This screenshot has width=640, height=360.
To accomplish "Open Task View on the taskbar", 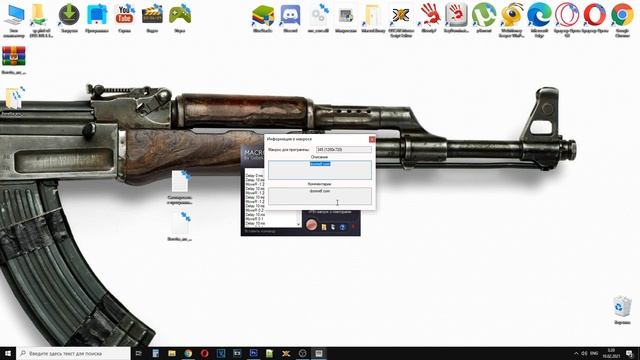I will pyautogui.click(x=139, y=353).
